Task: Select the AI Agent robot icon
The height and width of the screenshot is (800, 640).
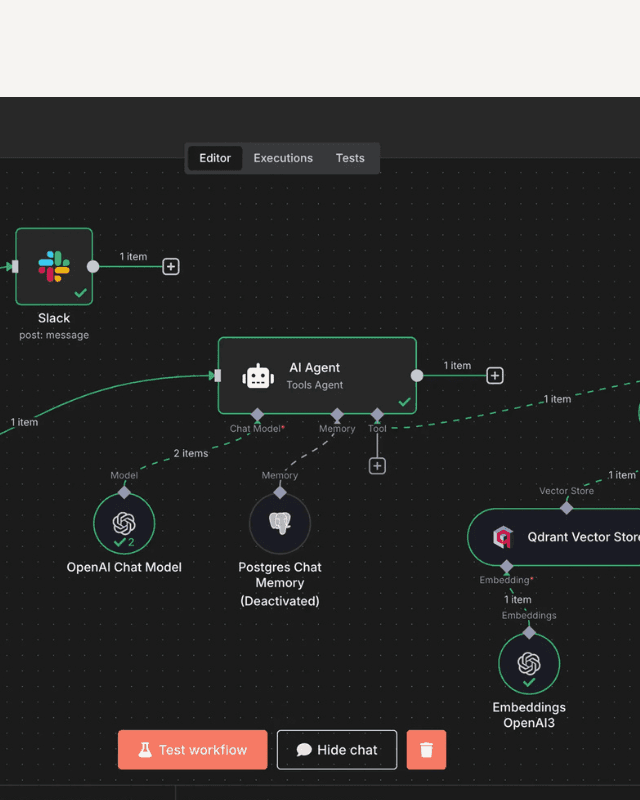Action: 258,376
